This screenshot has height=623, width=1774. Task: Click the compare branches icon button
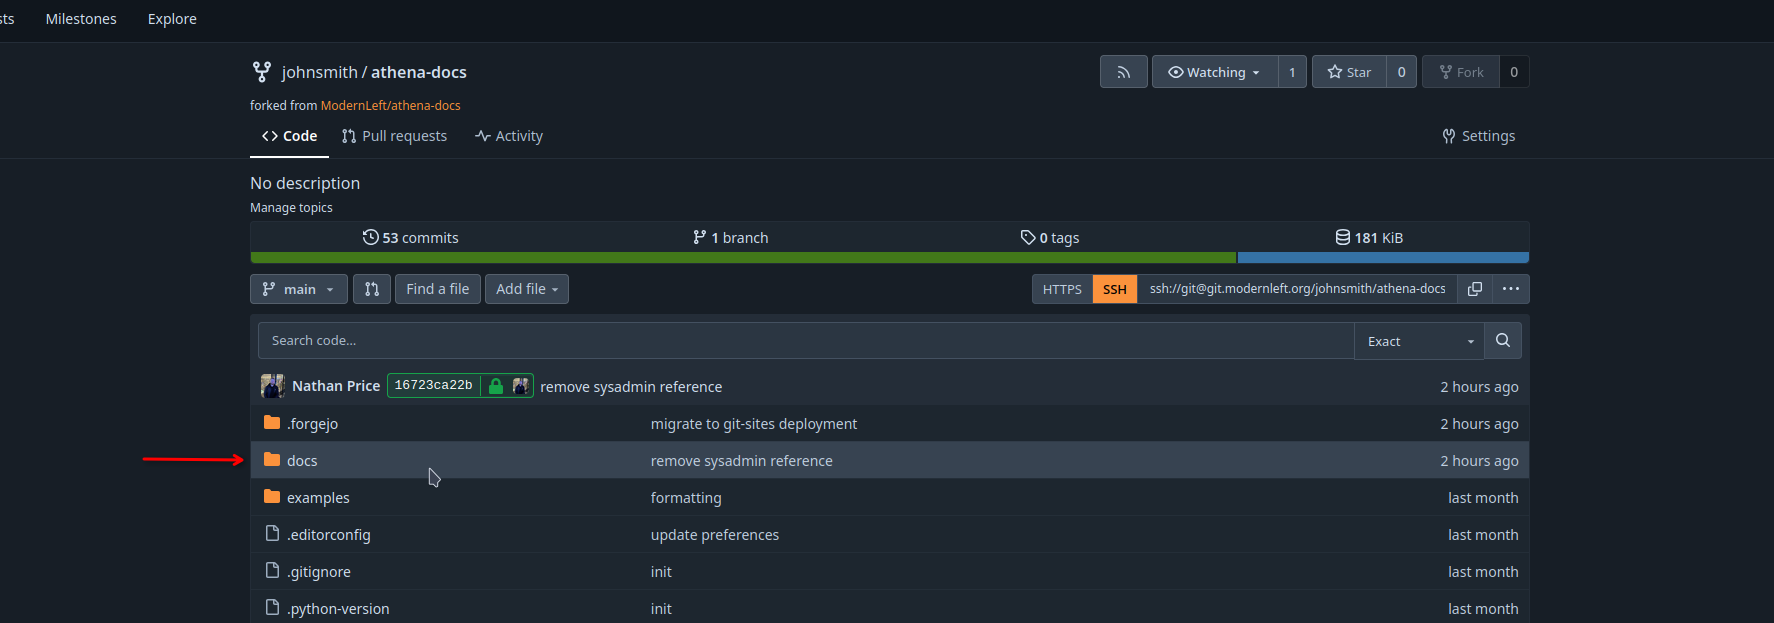click(372, 289)
